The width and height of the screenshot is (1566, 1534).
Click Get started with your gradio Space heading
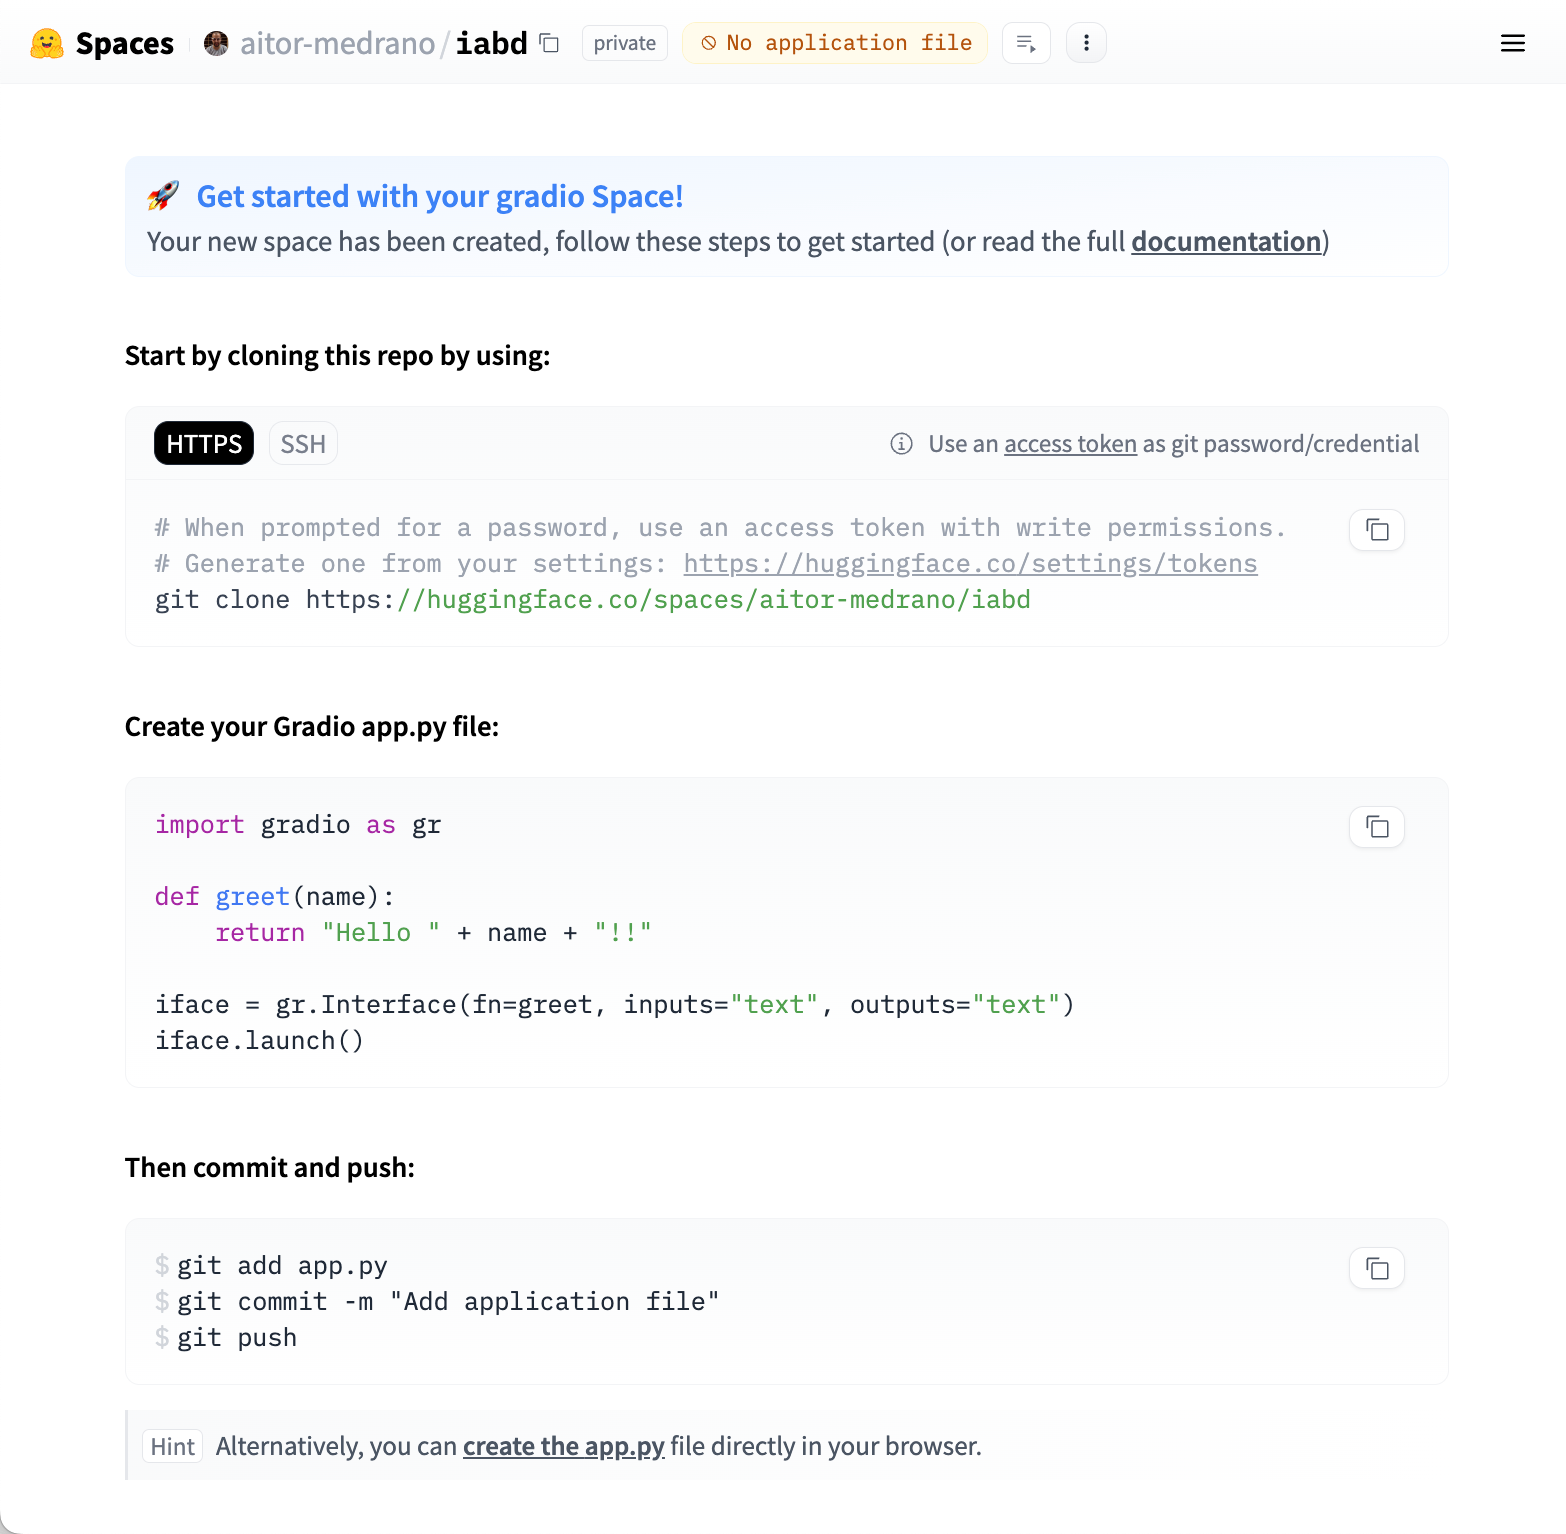440,196
